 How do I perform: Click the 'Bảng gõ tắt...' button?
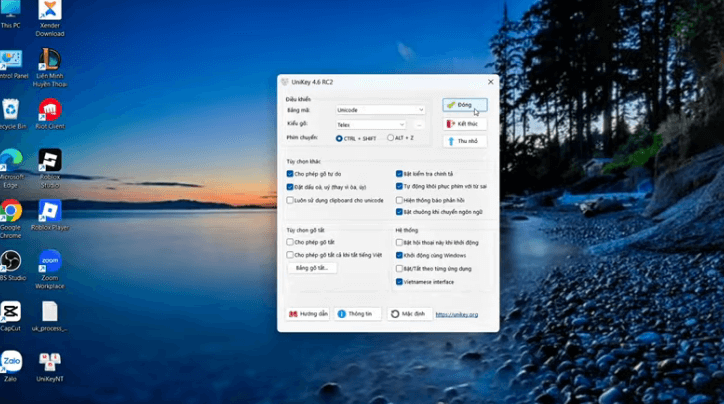coord(312,268)
